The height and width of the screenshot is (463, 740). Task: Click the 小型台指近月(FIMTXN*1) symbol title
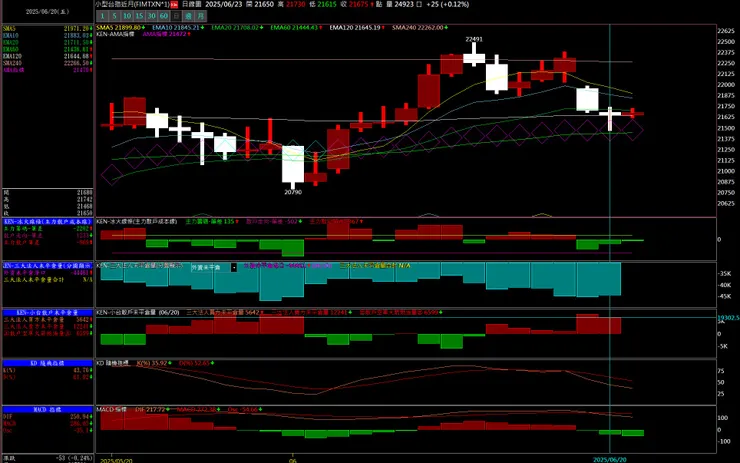click(x=133, y=4)
